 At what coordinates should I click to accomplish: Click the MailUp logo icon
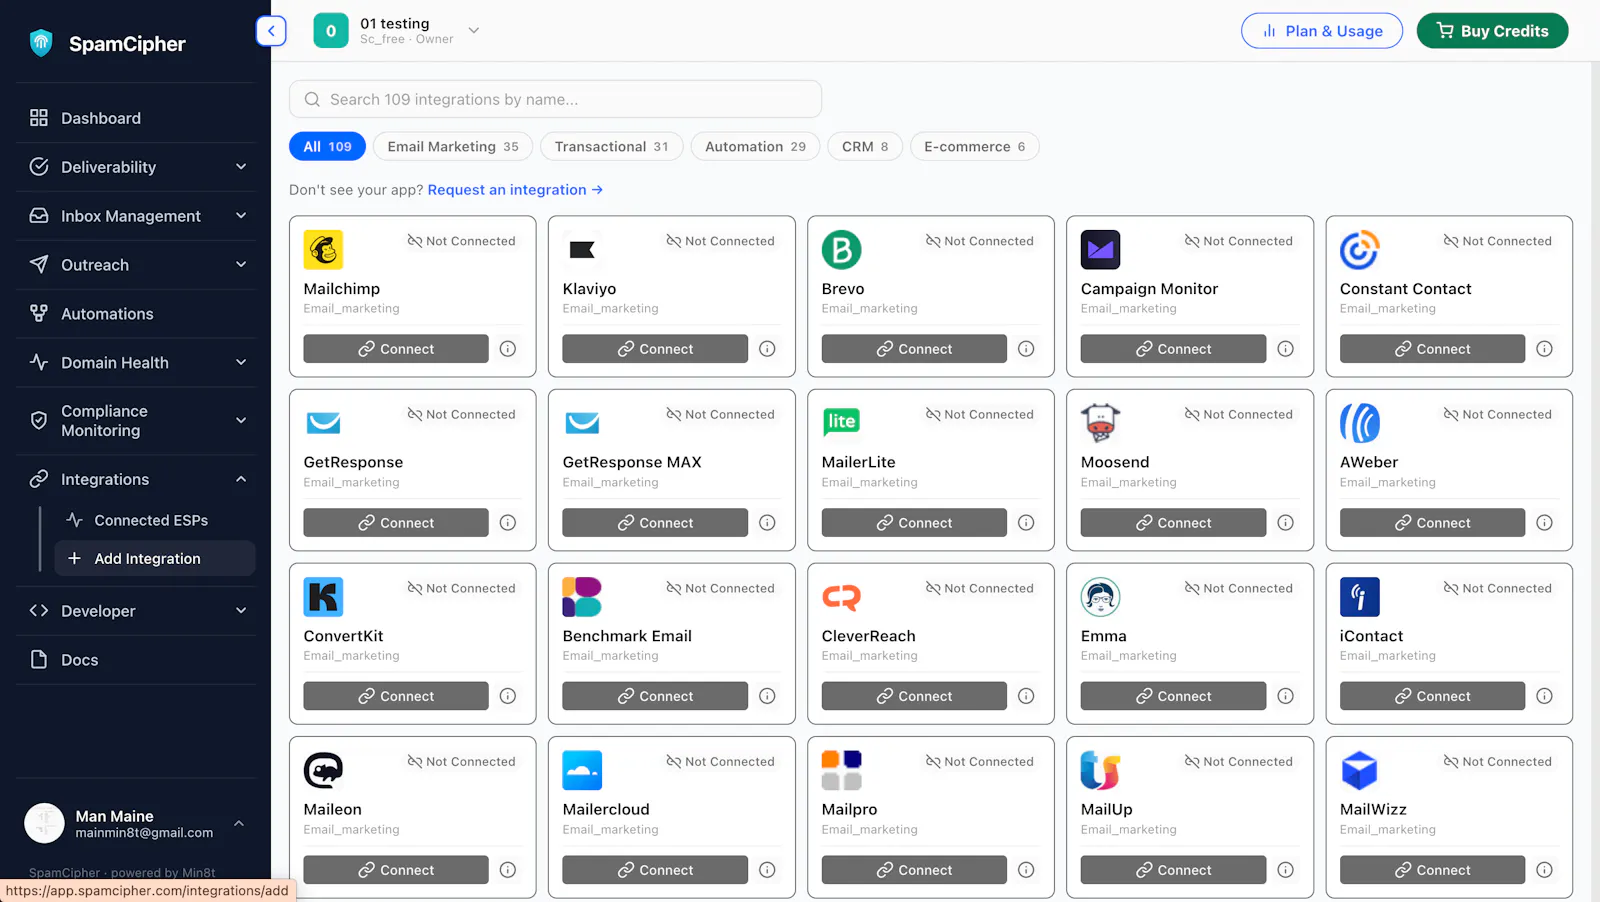[1100, 770]
